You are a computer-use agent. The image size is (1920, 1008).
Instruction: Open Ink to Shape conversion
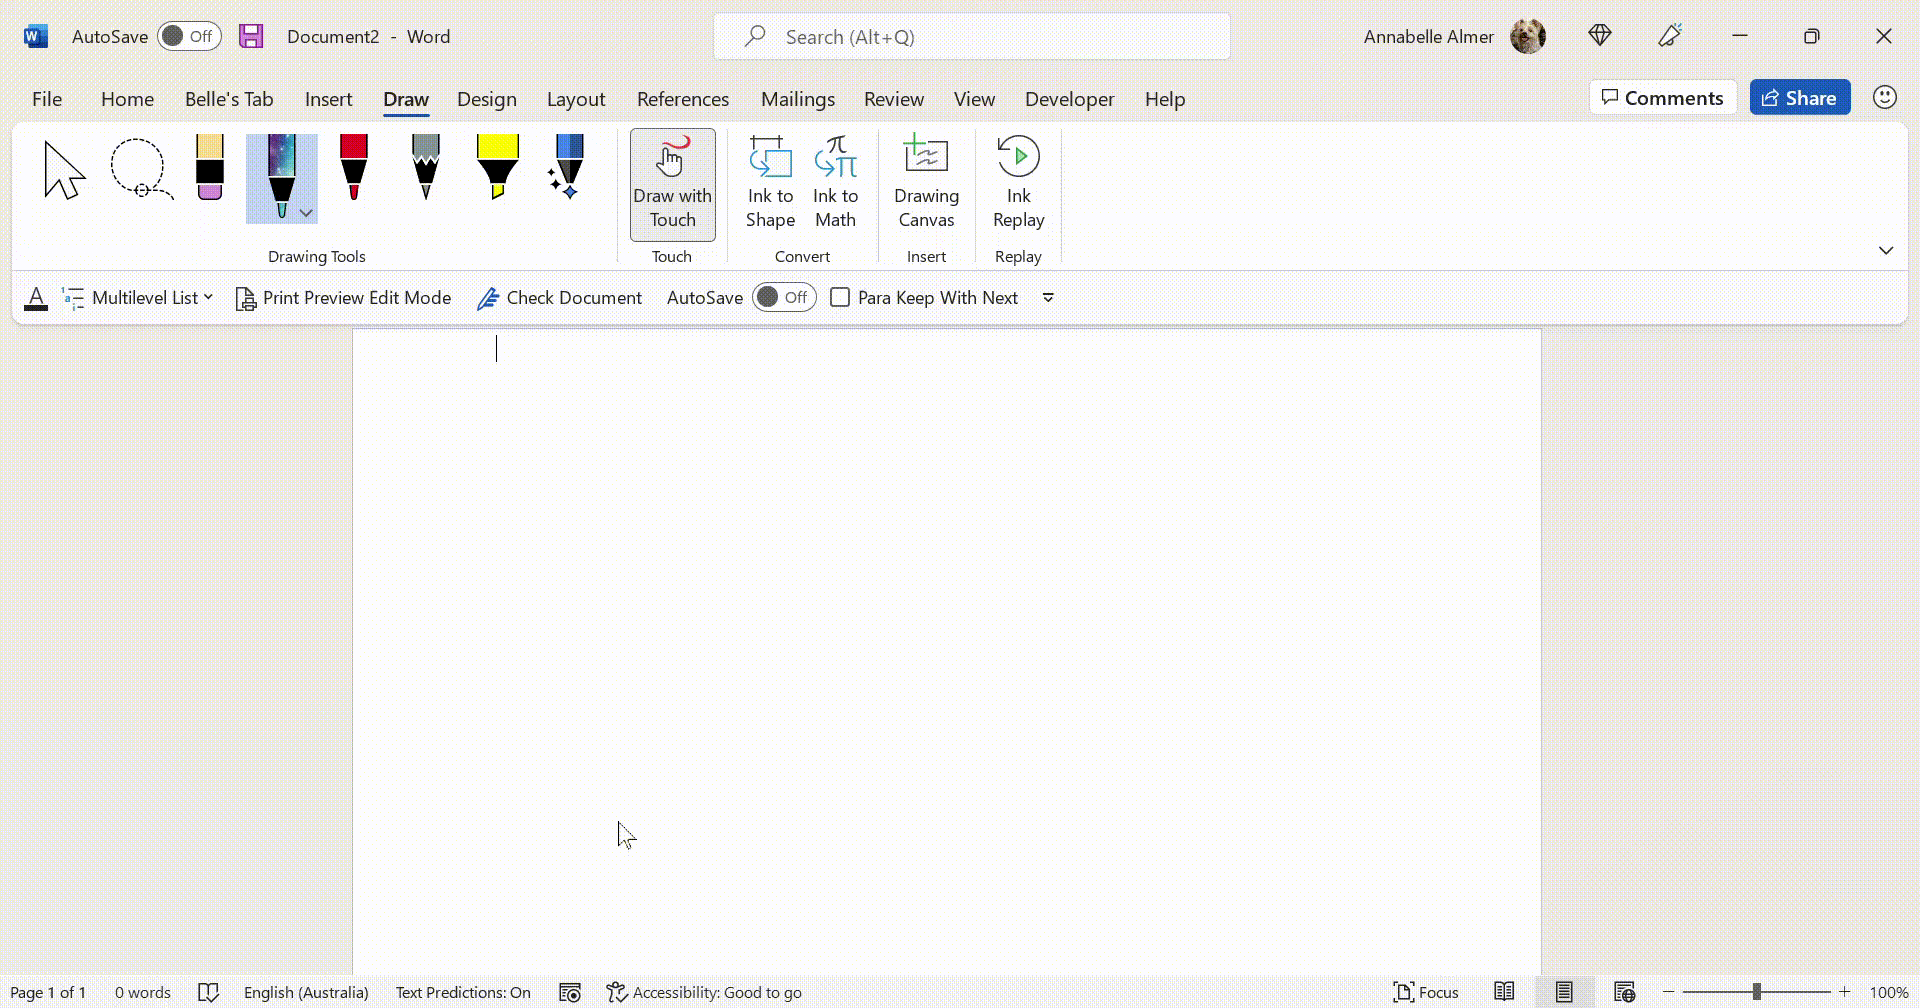pos(769,184)
